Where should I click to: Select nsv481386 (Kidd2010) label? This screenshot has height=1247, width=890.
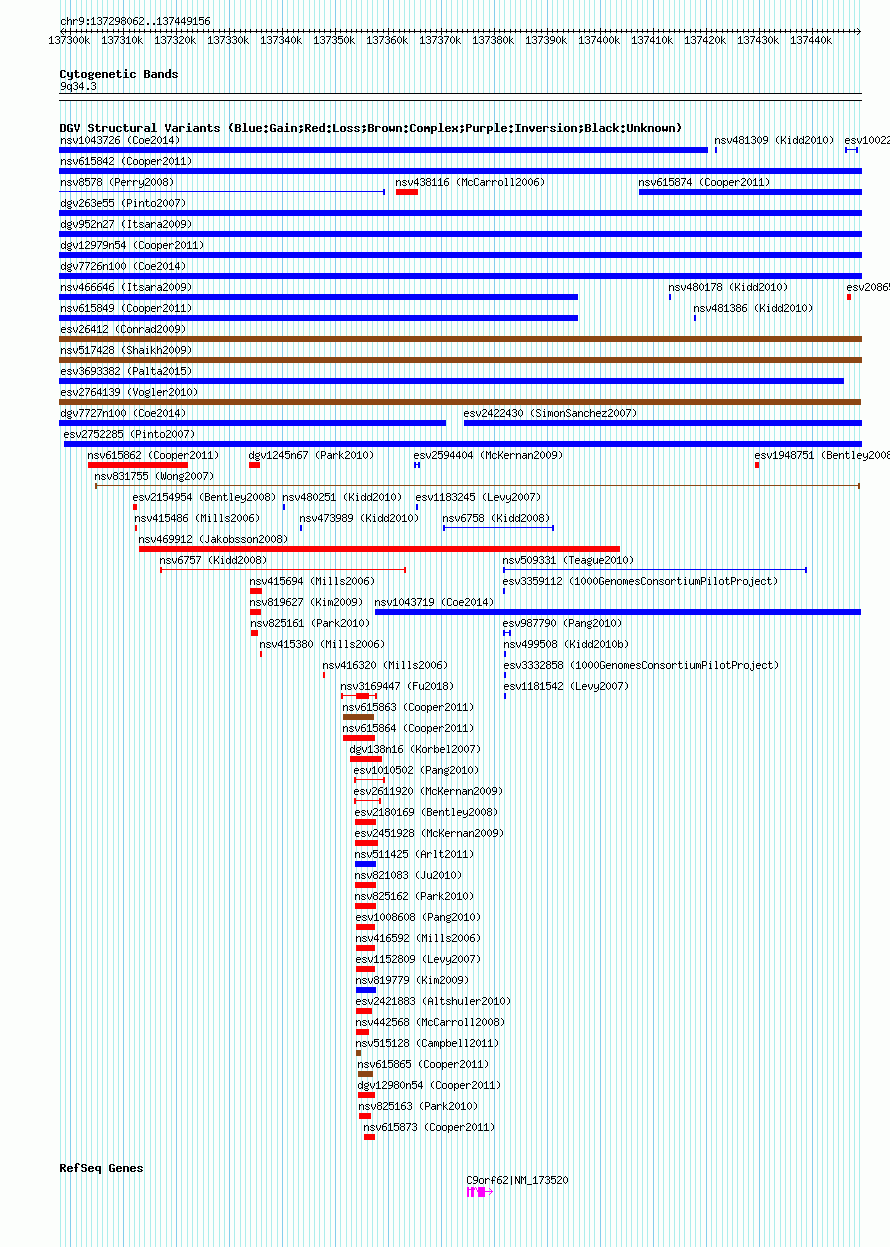[753, 308]
